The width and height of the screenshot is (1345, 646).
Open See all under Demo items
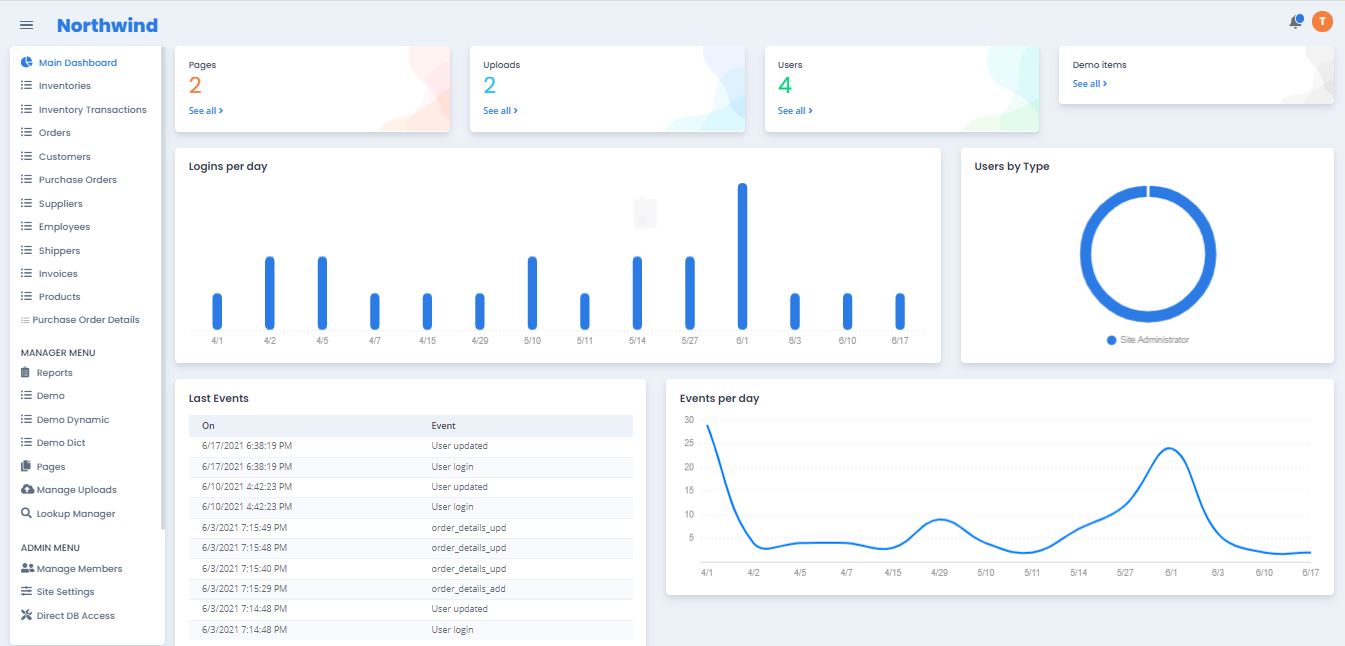coord(1089,84)
